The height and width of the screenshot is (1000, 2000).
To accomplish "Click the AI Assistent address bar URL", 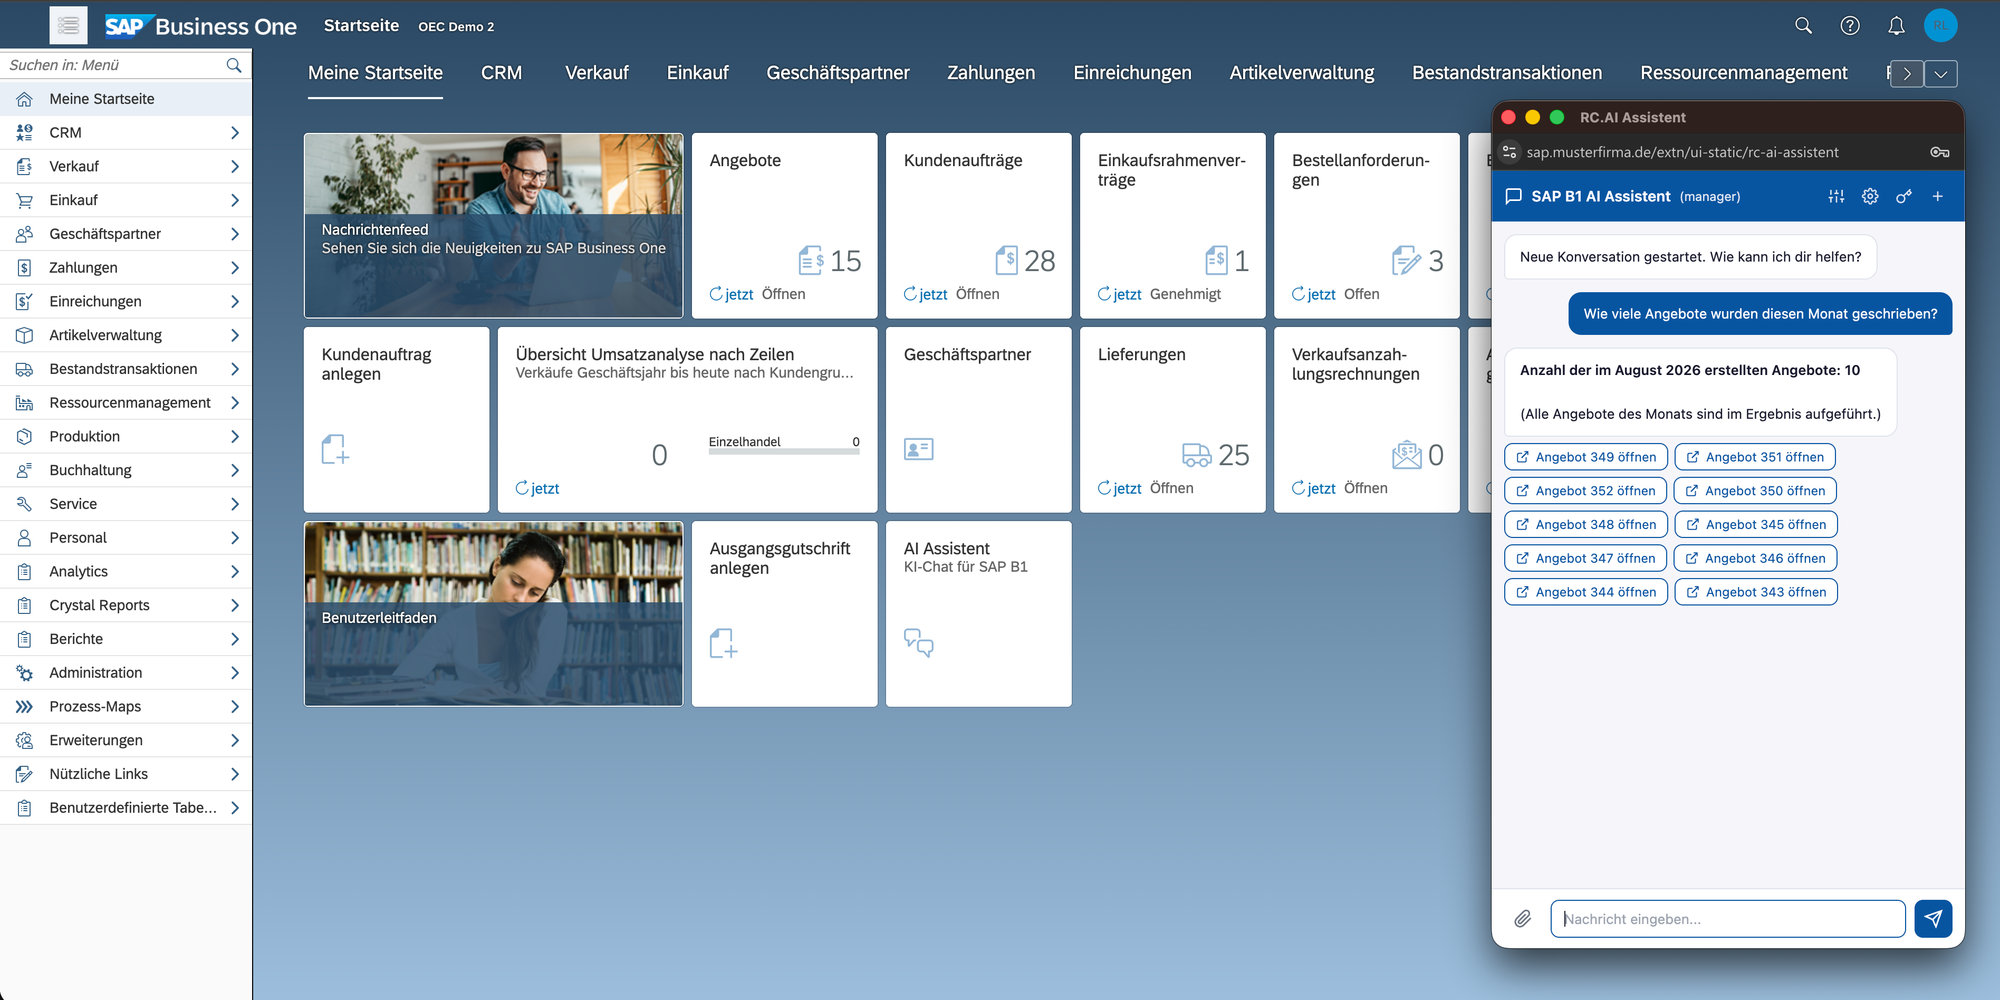I will [x=1682, y=152].
